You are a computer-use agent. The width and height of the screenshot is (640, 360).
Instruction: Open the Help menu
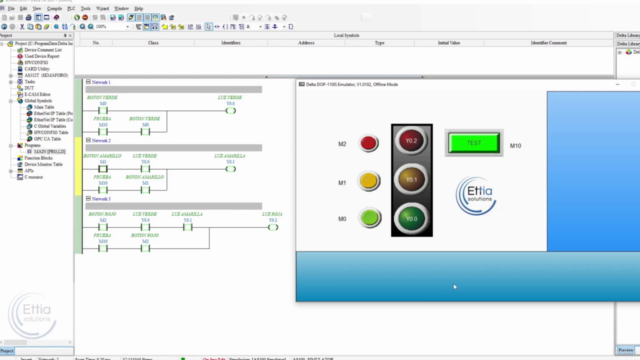click(139, 8)
